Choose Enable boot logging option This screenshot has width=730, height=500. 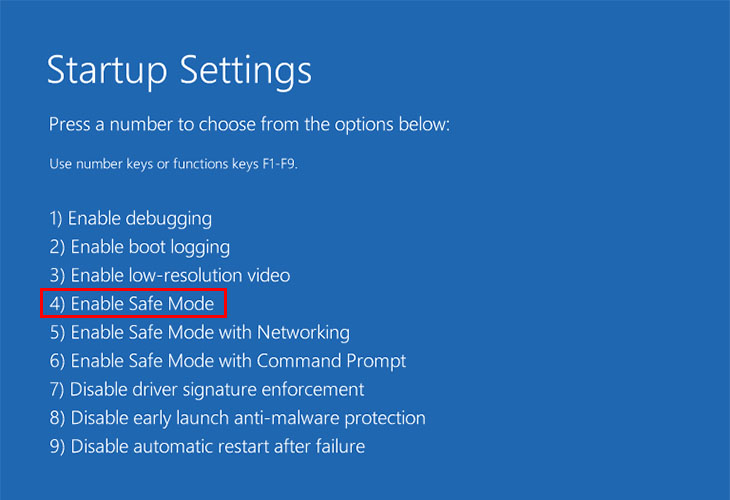(x=140, y=247)
